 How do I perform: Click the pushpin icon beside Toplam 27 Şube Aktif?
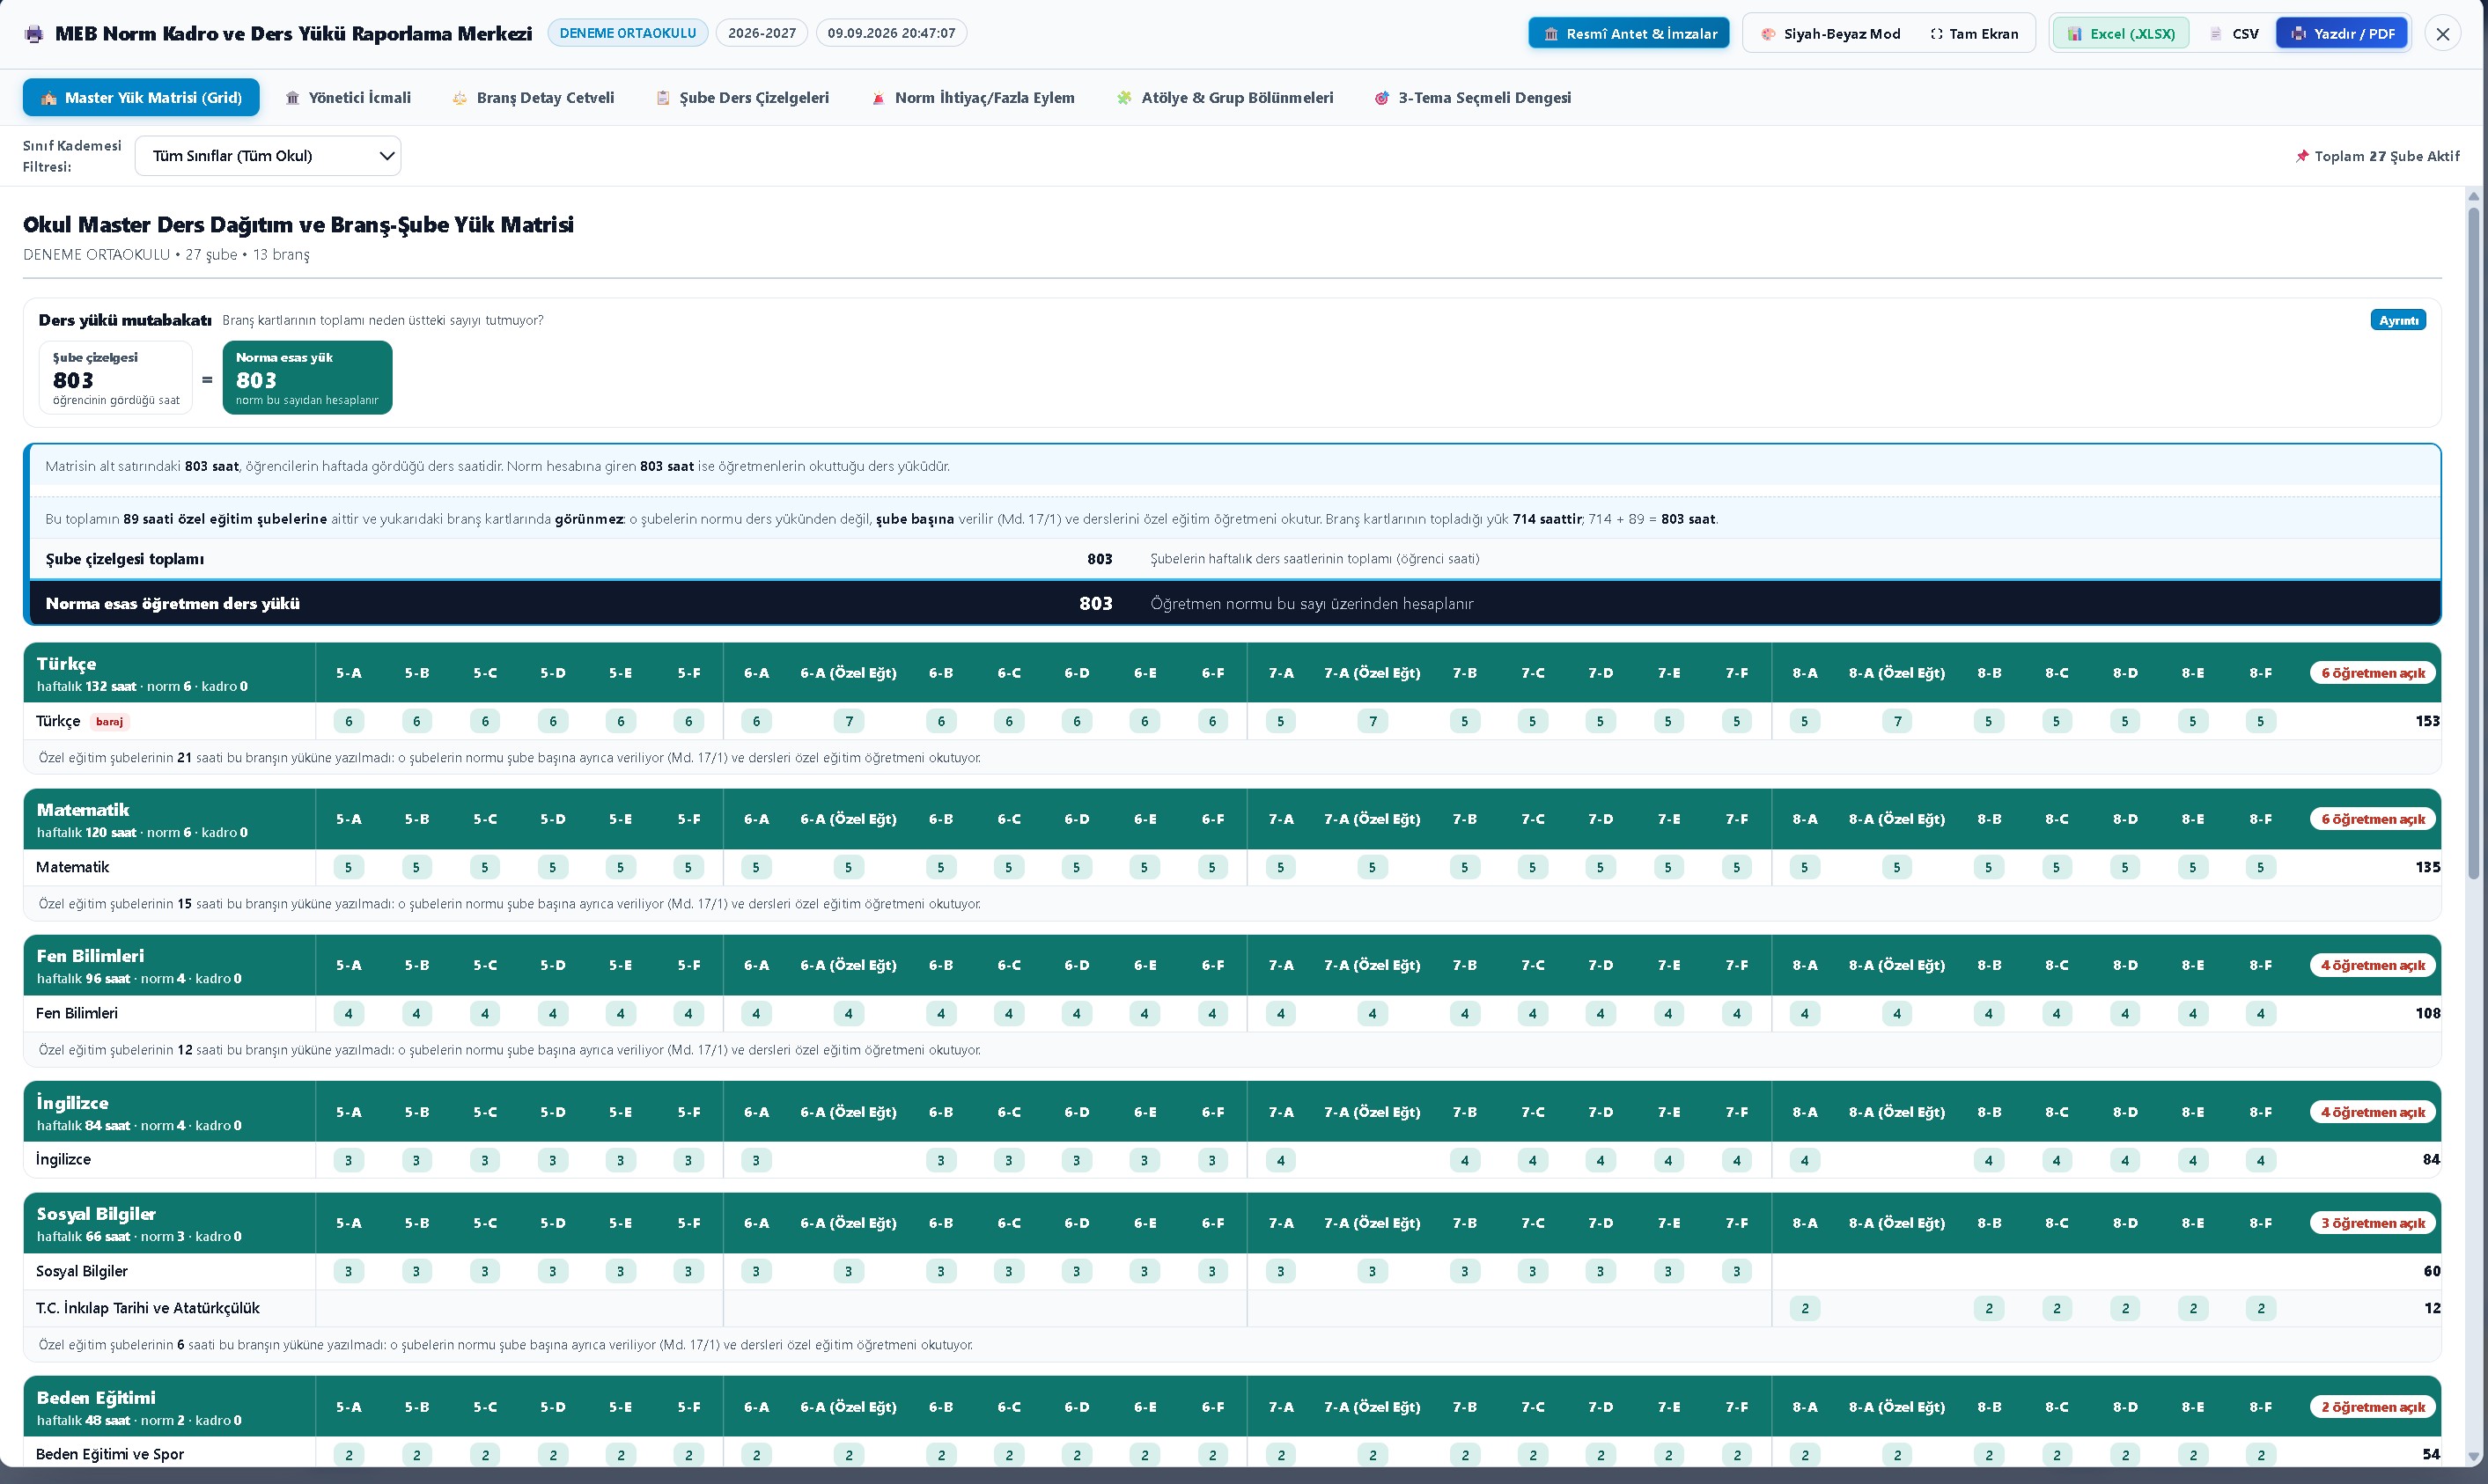(2302, 156)
